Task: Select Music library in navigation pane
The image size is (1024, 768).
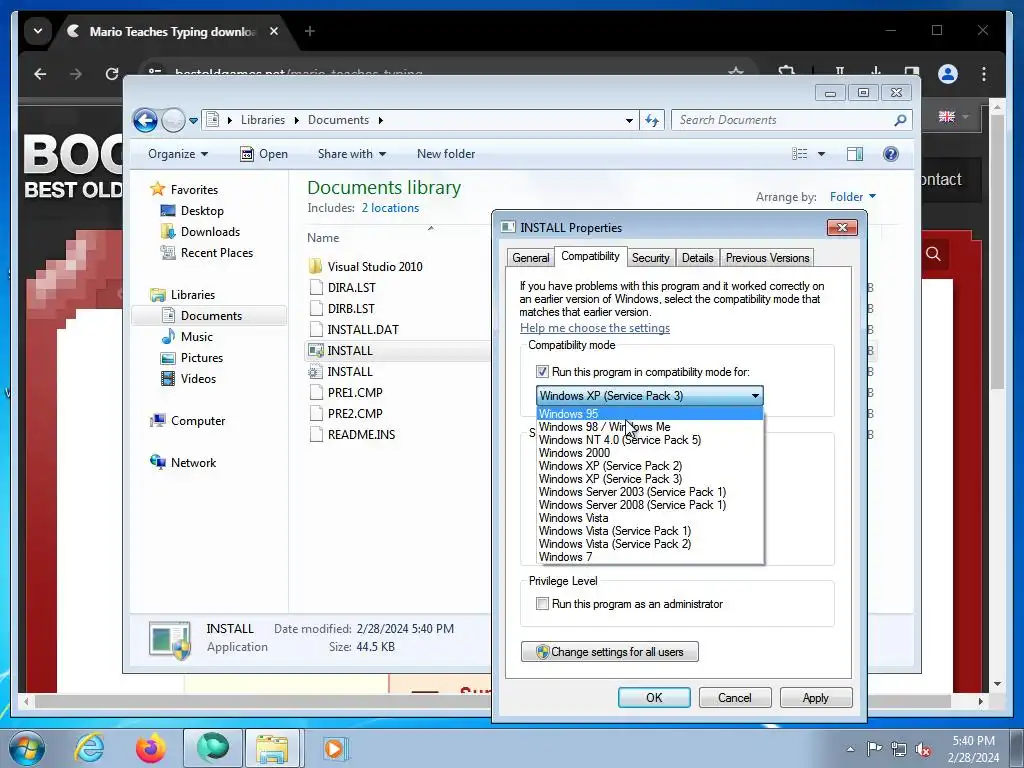Action: [x=197, y=337]
